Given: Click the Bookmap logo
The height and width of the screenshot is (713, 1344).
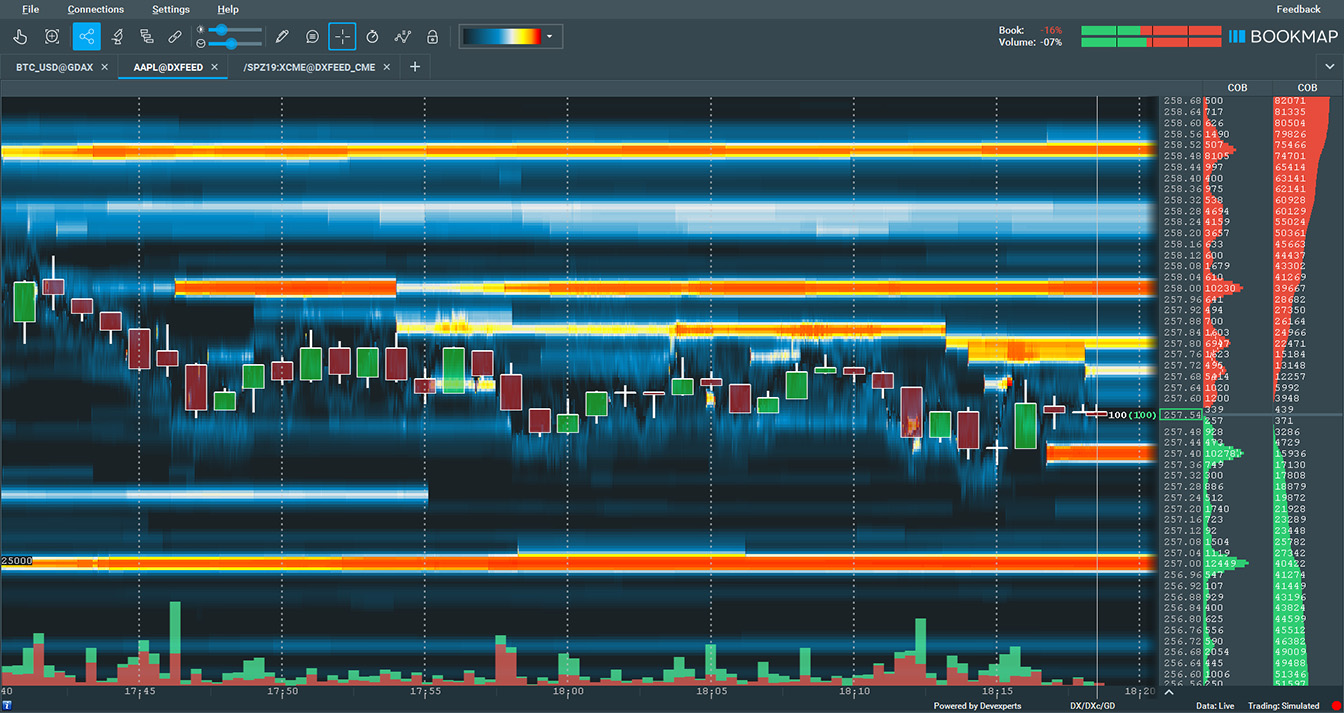Looking at the screenshot, I should pos(1283,37).
